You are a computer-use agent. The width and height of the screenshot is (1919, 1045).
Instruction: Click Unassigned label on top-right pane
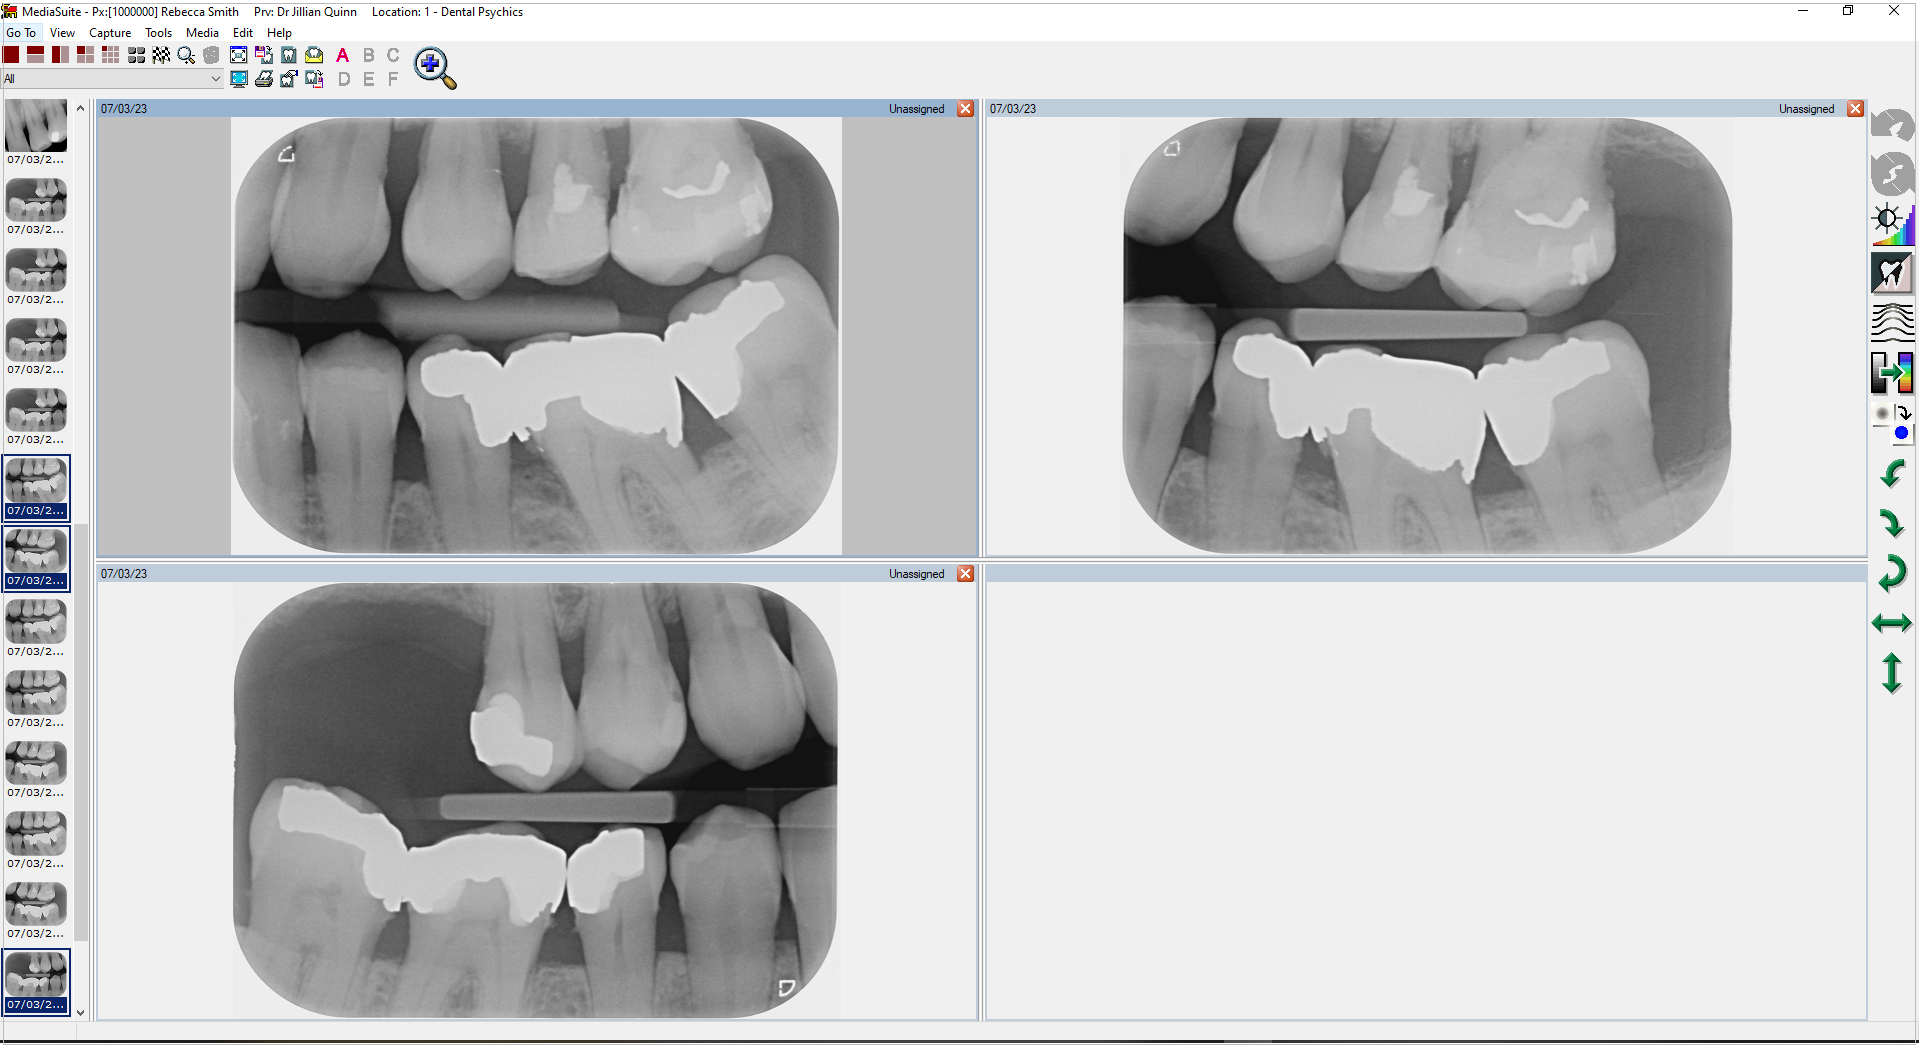point(1807,109)
